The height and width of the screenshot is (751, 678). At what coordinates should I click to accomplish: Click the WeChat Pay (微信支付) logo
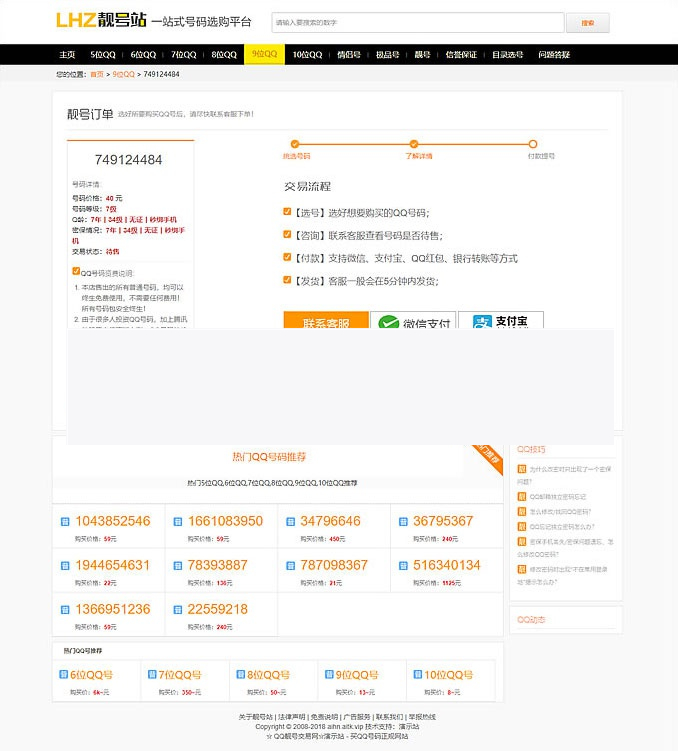click(x=413, y=323)
